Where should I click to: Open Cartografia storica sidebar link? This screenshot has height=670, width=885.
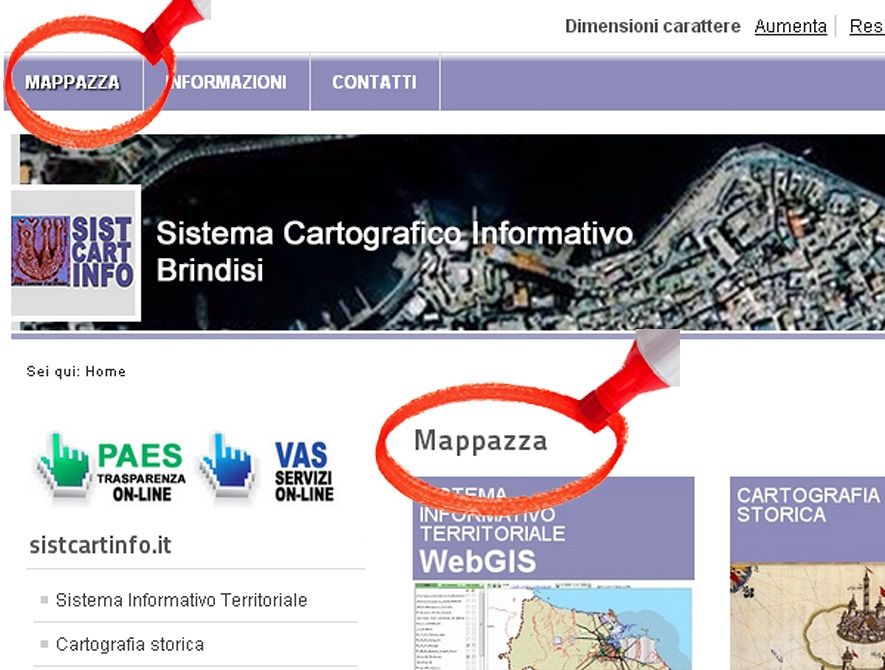130,644
